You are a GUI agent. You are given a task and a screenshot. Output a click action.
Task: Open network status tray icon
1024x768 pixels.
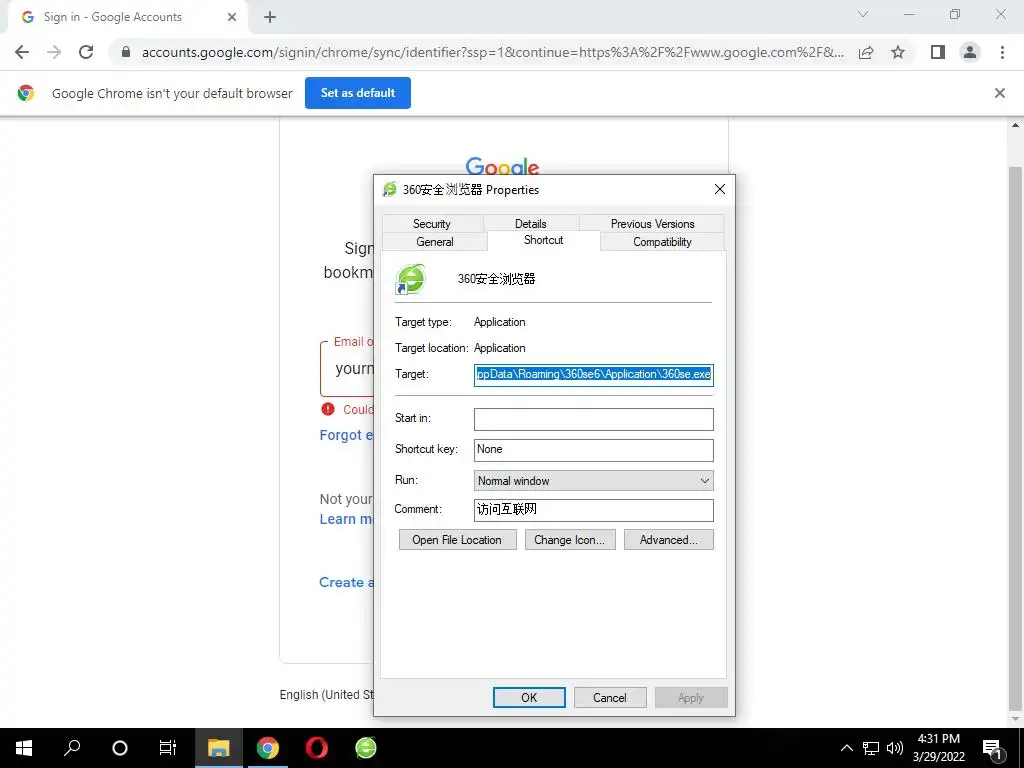(871, 748)
